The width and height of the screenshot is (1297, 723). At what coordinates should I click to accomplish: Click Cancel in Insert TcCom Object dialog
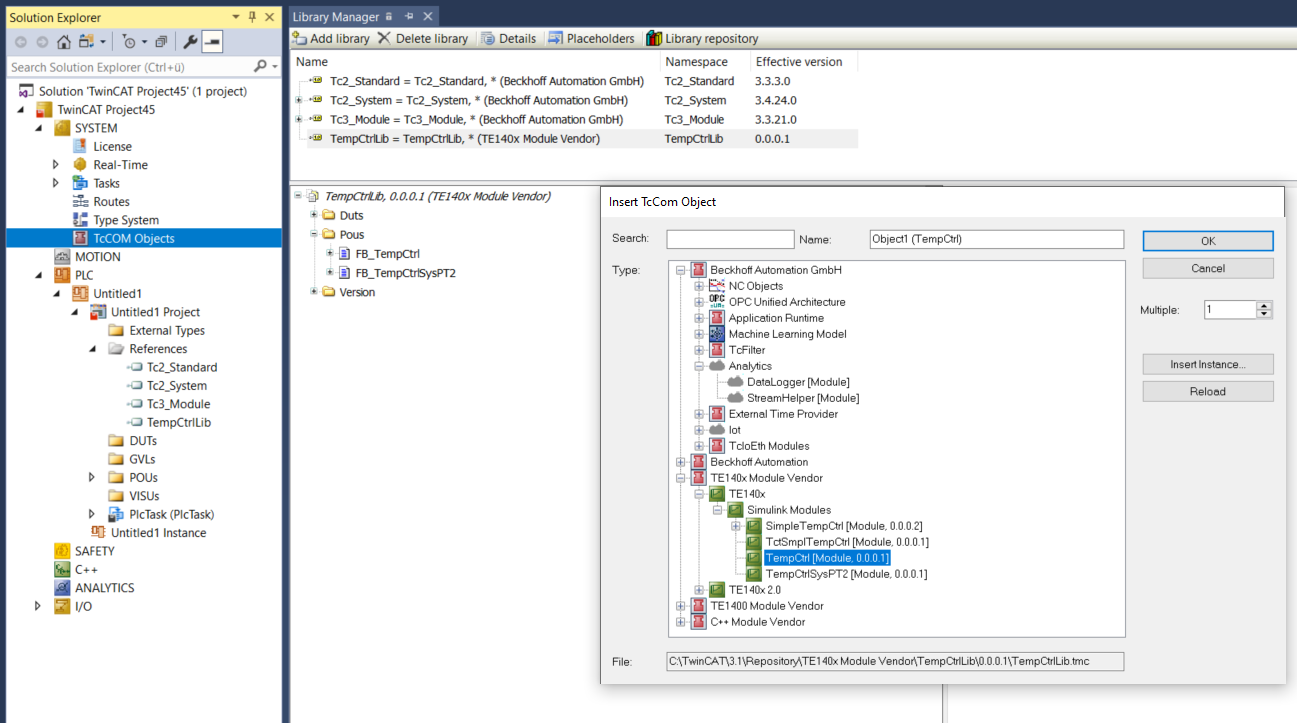1208,268
